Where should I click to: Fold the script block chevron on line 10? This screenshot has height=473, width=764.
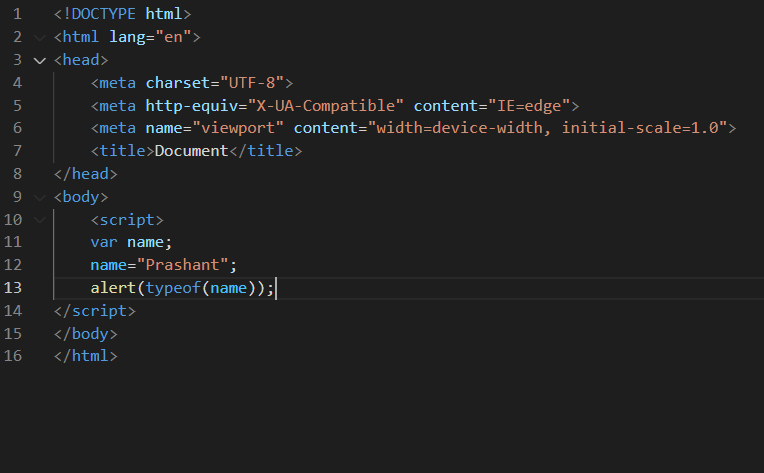39,220
